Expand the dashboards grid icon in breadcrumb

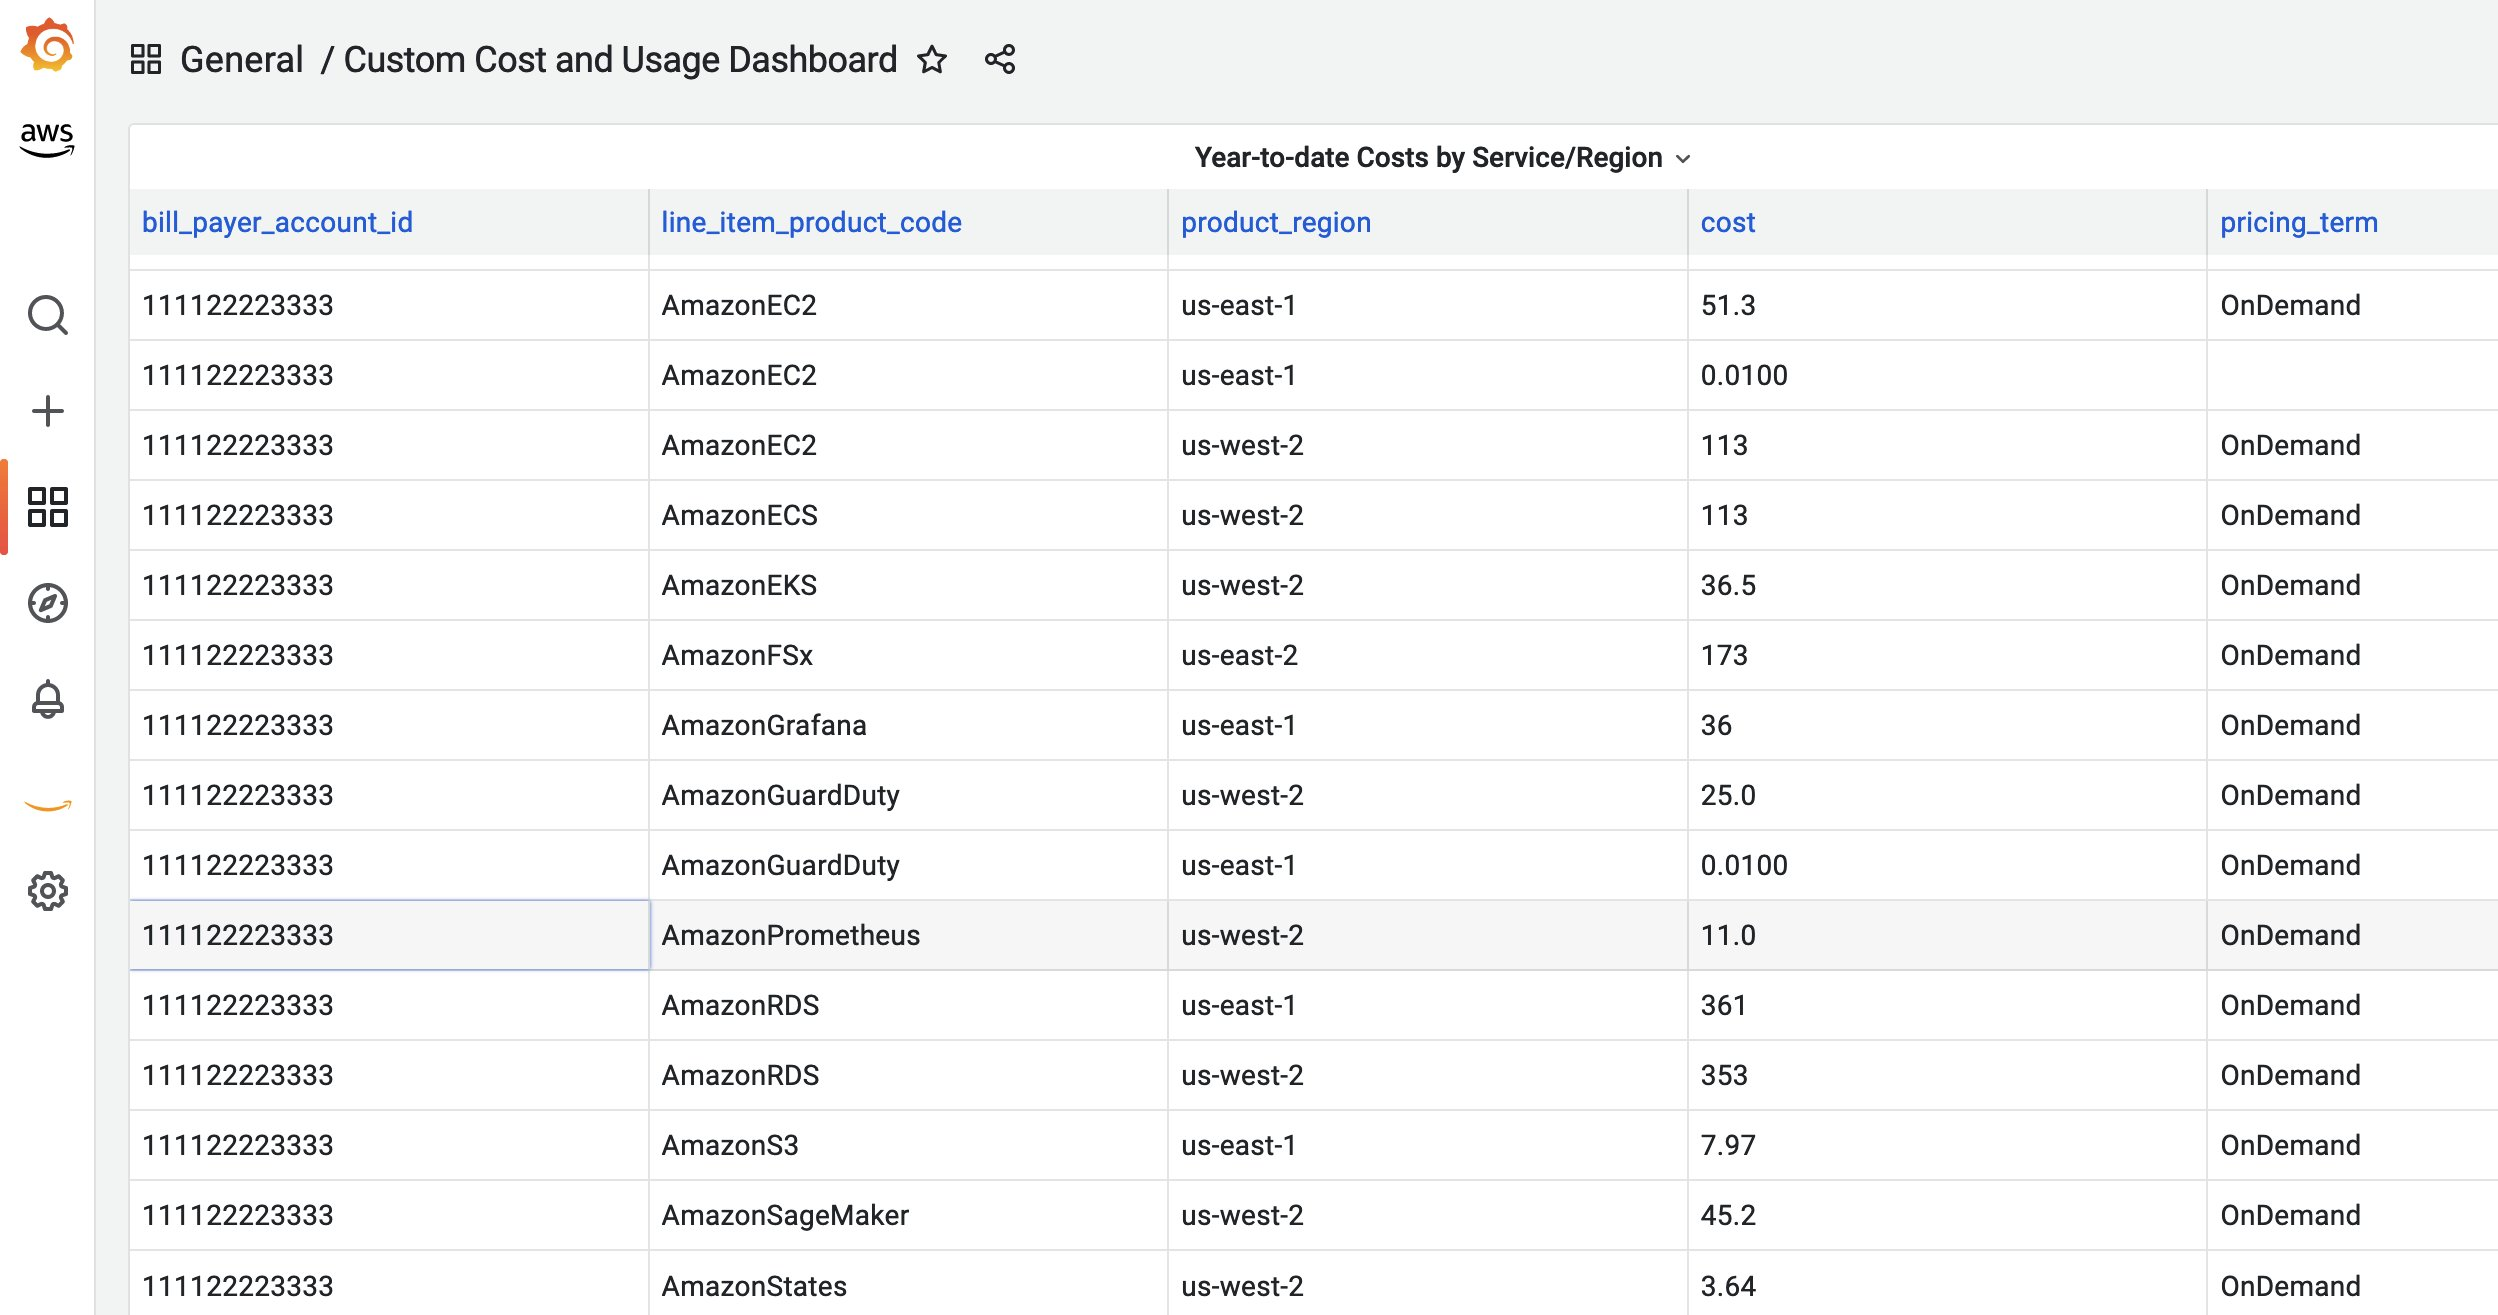(x=146, y=59)
